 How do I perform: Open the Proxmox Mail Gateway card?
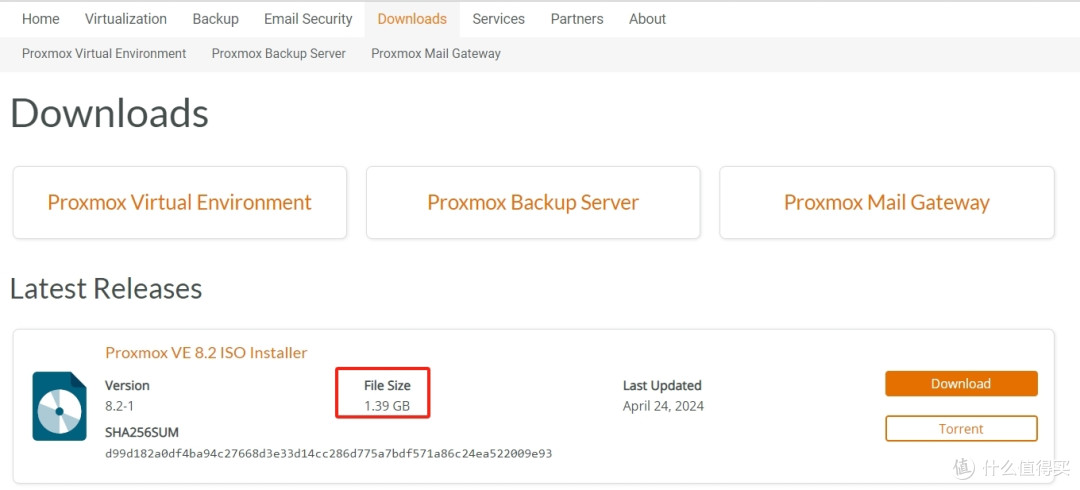tap(886, 203)
